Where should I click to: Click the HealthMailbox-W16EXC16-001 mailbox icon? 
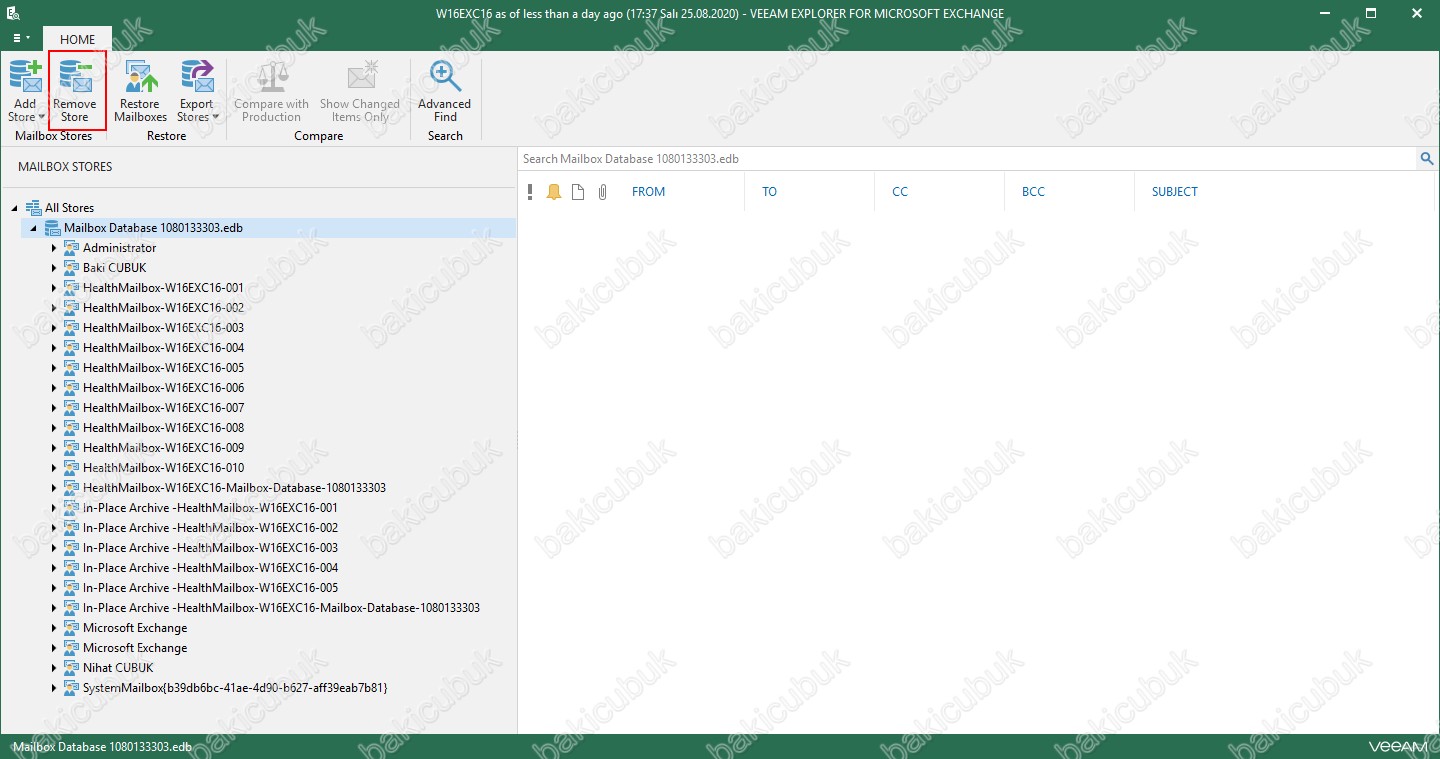tap(71, 288)
